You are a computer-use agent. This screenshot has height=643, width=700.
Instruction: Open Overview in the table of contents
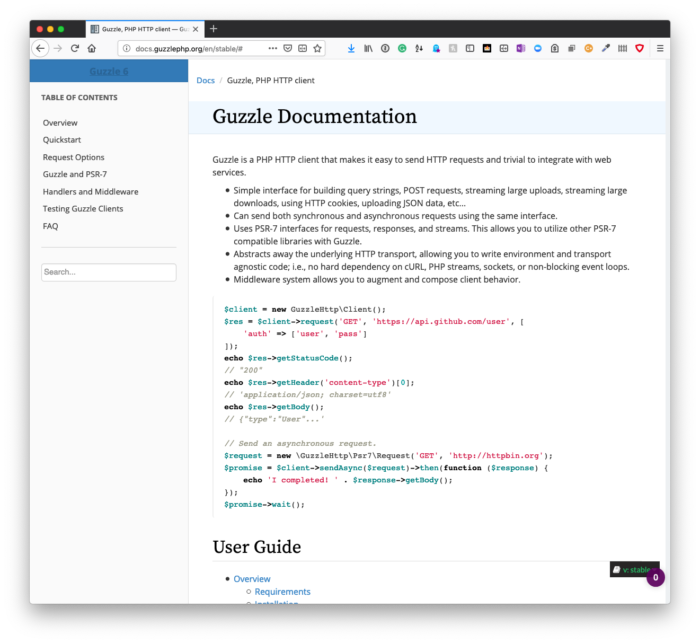(x=60, y=123)
